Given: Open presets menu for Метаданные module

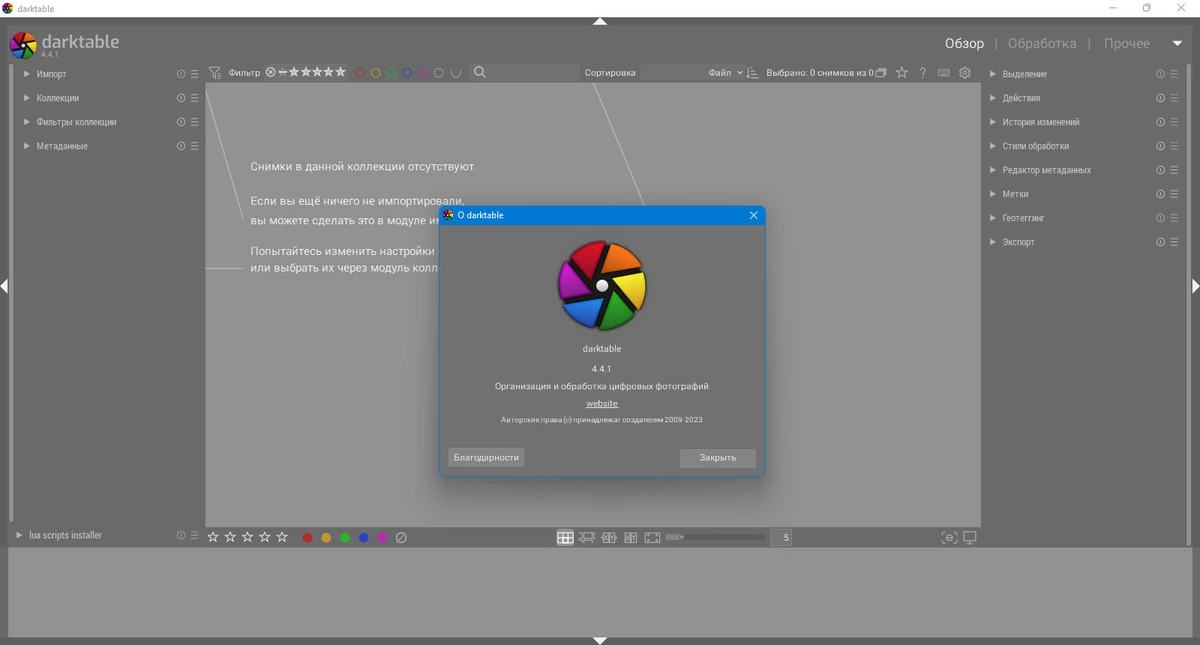Looking at the screenshot, I should point(195,146).
